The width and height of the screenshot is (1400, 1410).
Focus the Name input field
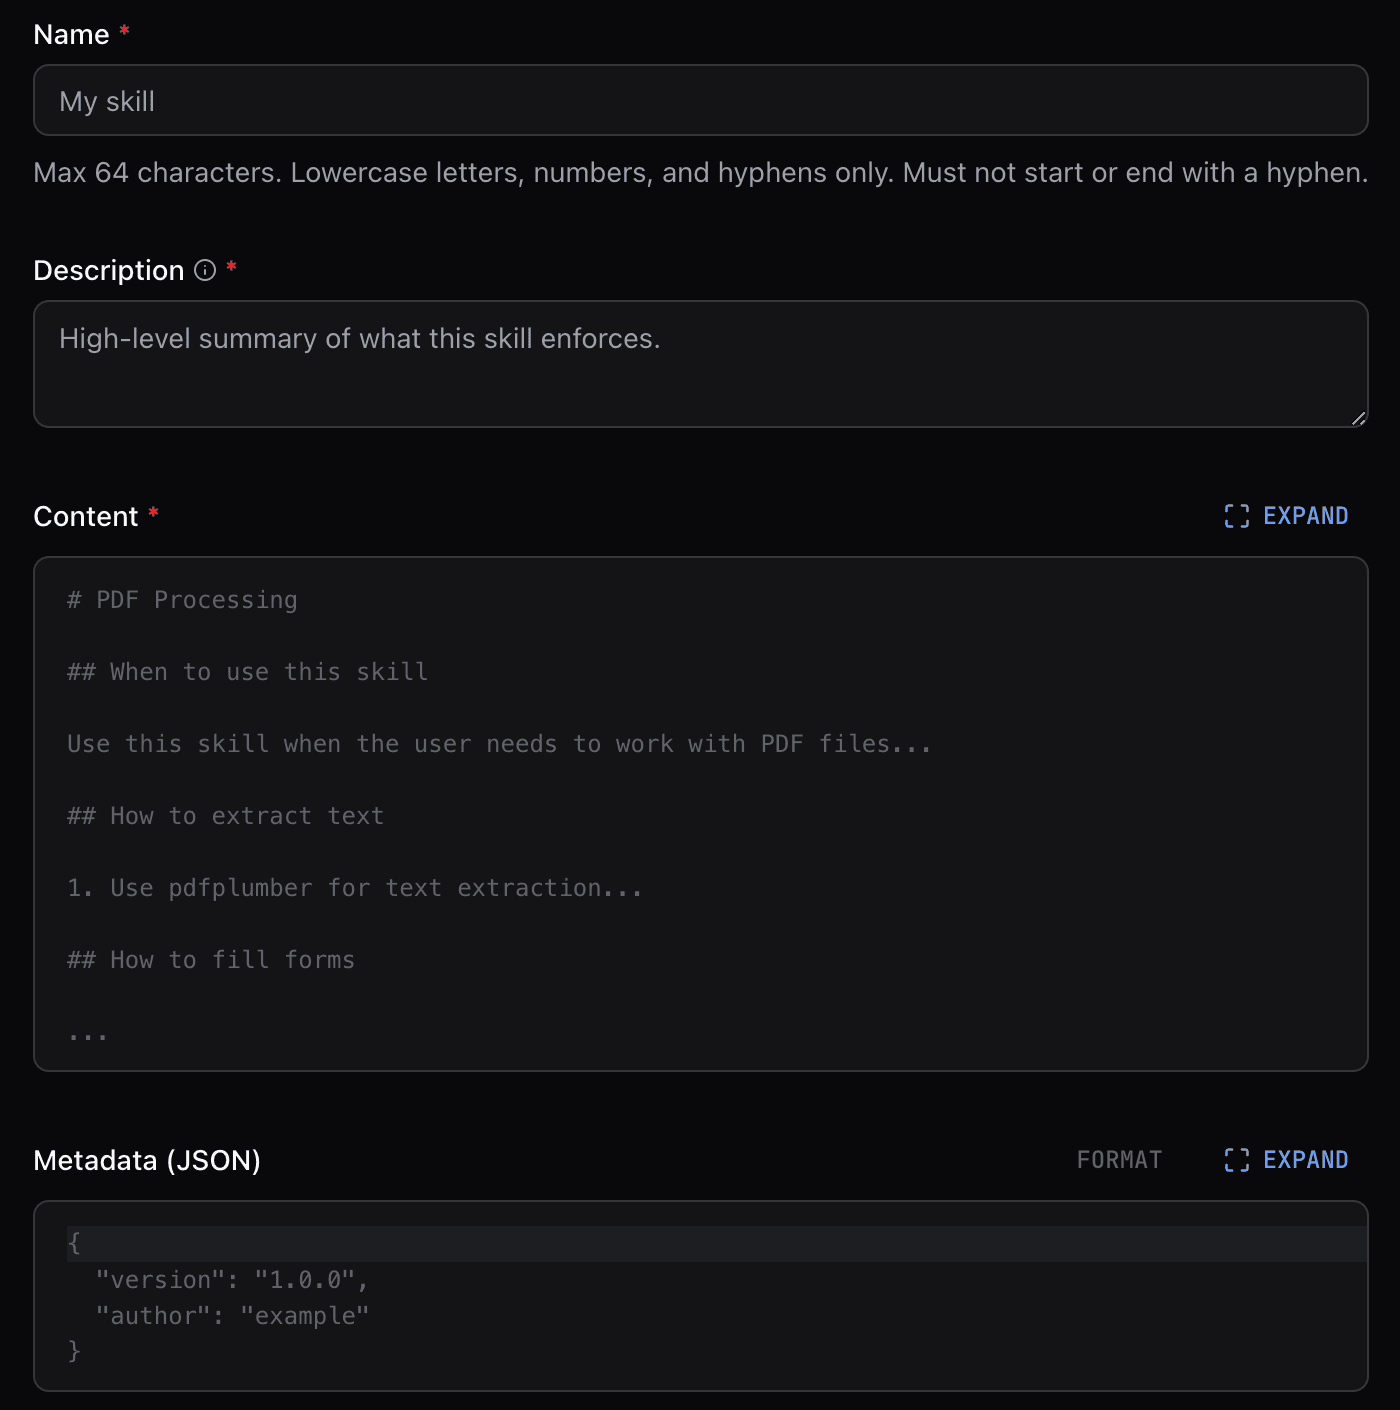700,101
